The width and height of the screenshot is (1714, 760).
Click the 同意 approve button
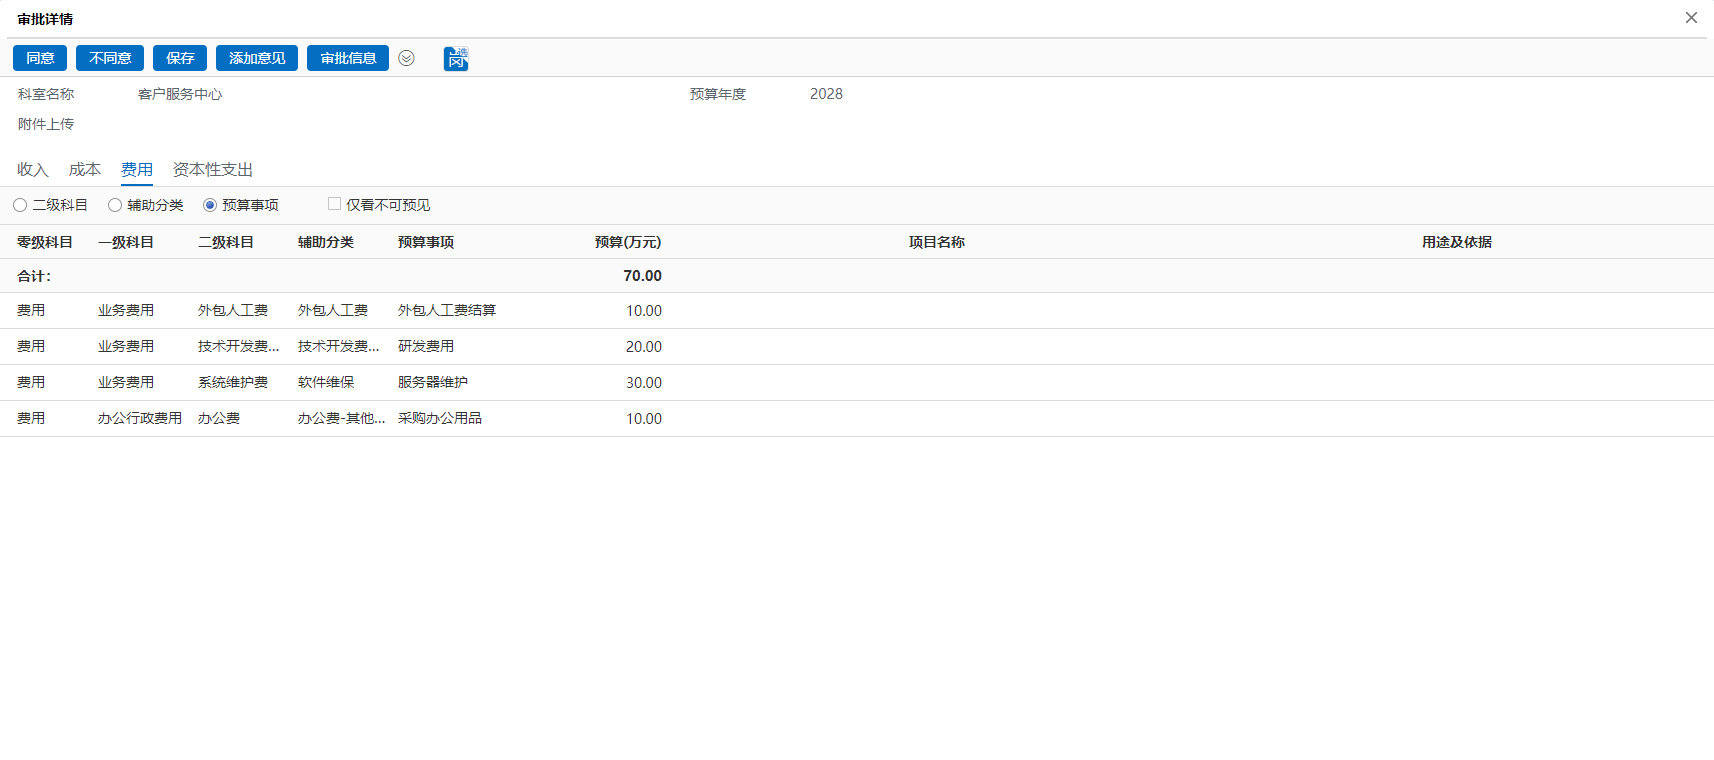pyautogui.click(x=40, y=58)
